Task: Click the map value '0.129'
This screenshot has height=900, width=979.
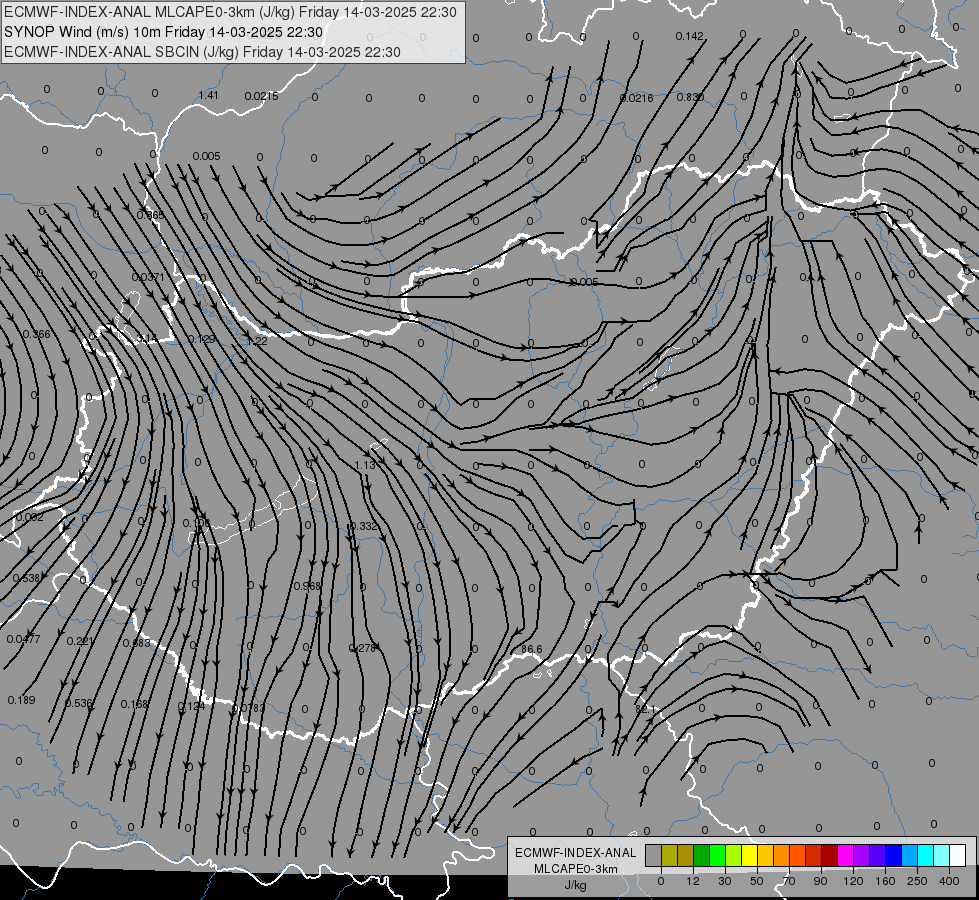Action: click(202, 339)
